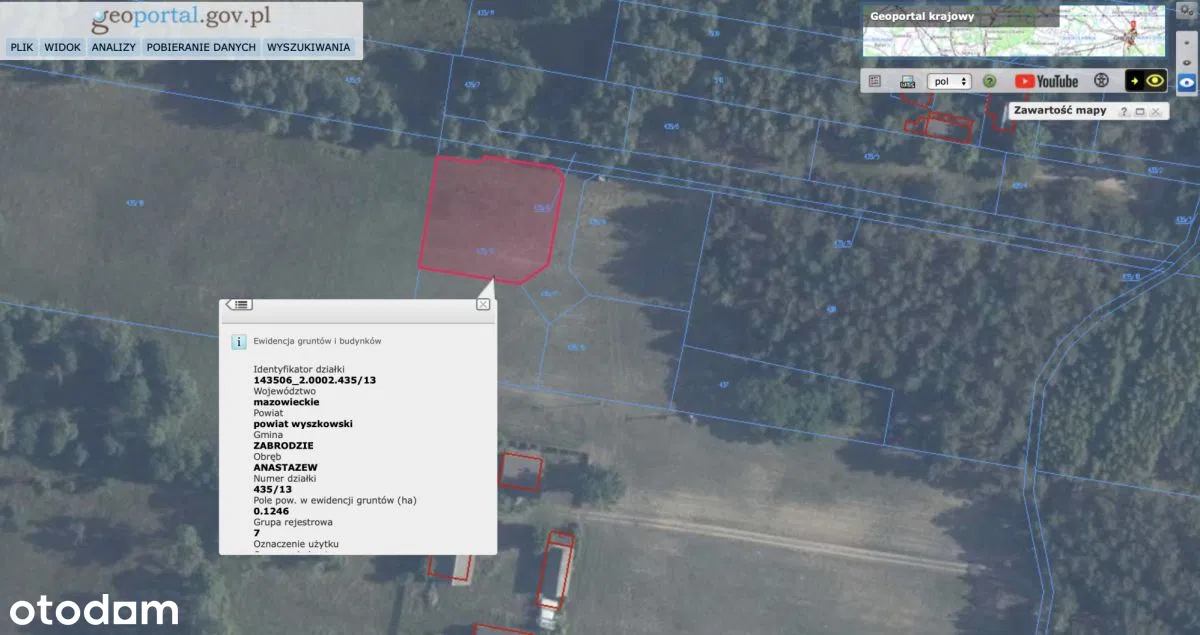1200x635 pixels.
Task: Open the PLIK menu
Action: 22,47
